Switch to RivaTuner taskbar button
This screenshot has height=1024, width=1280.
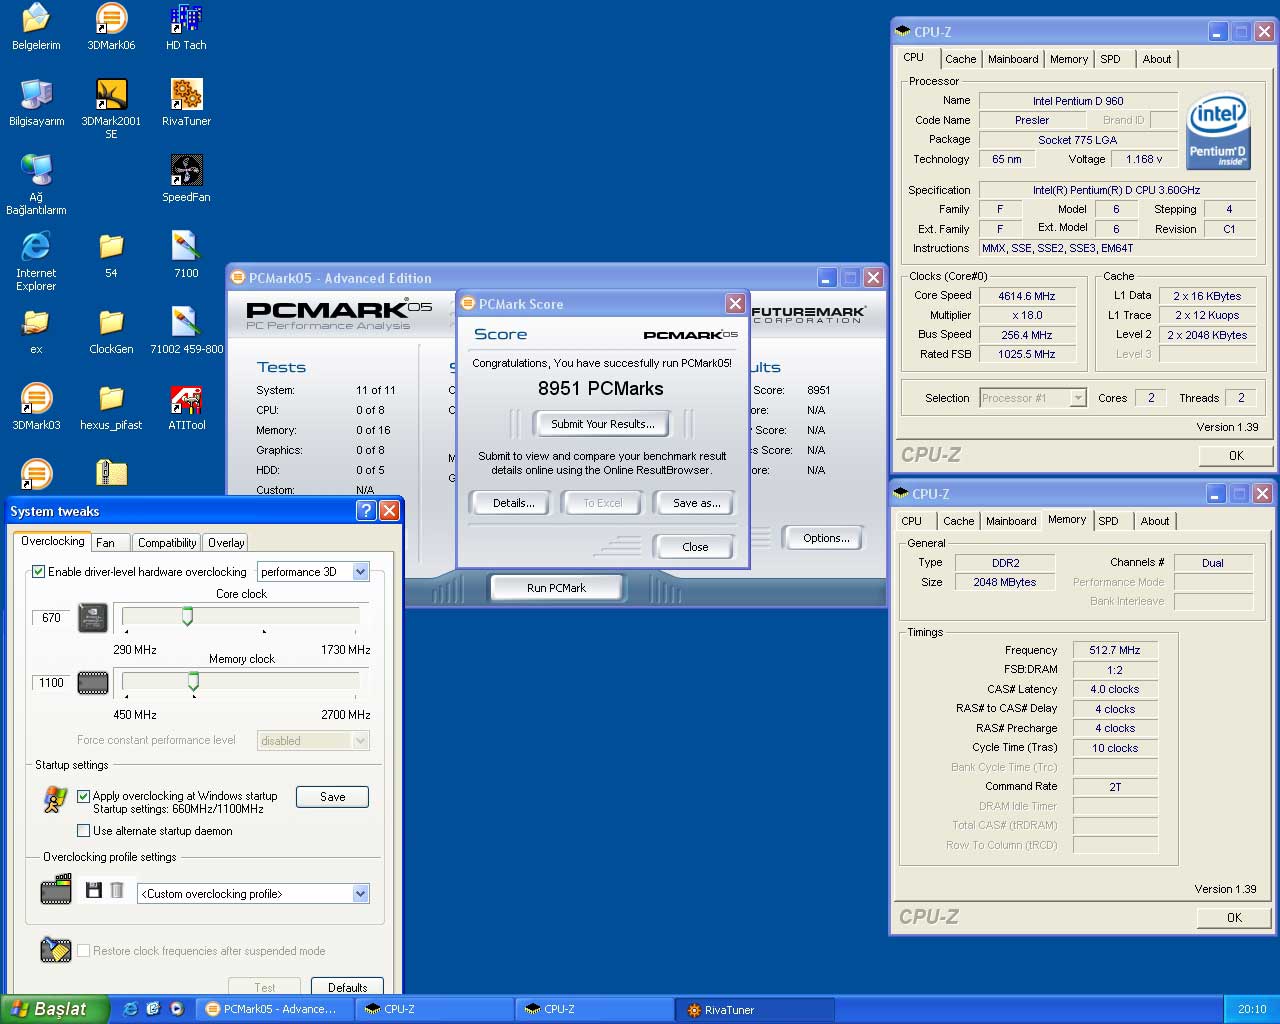click(x=755, y=1009)
